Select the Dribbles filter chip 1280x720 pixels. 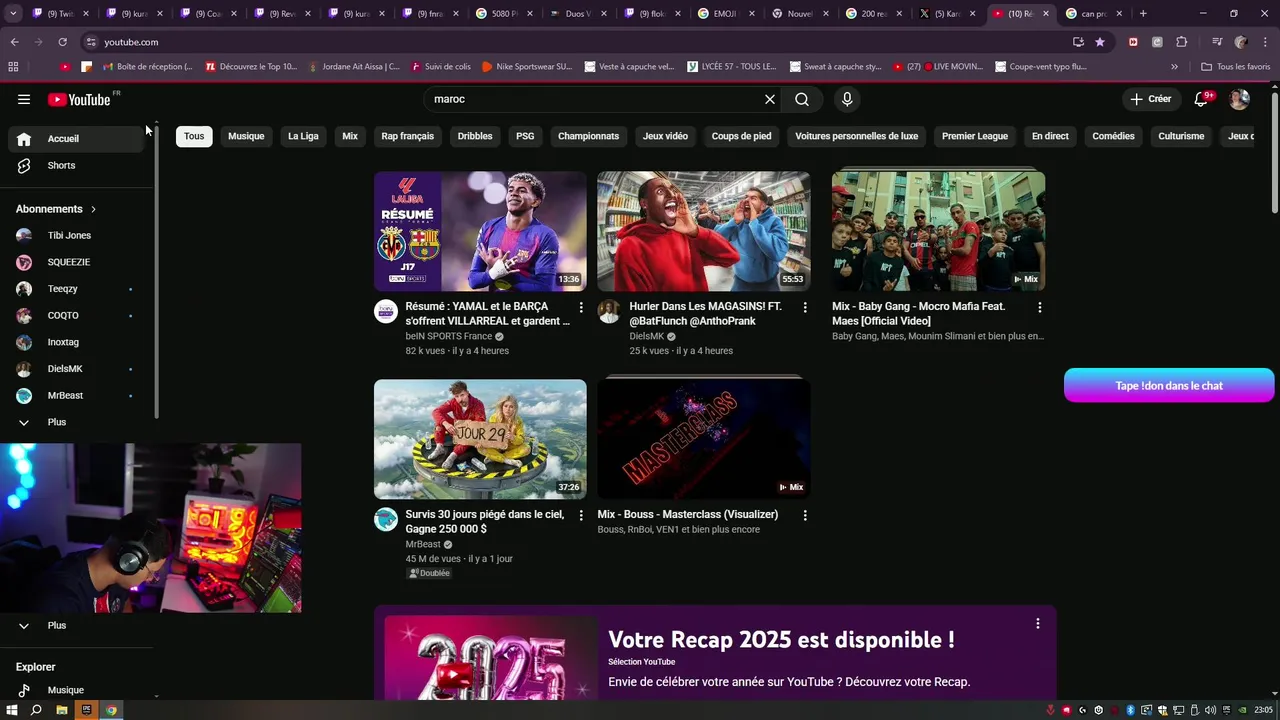475,136
